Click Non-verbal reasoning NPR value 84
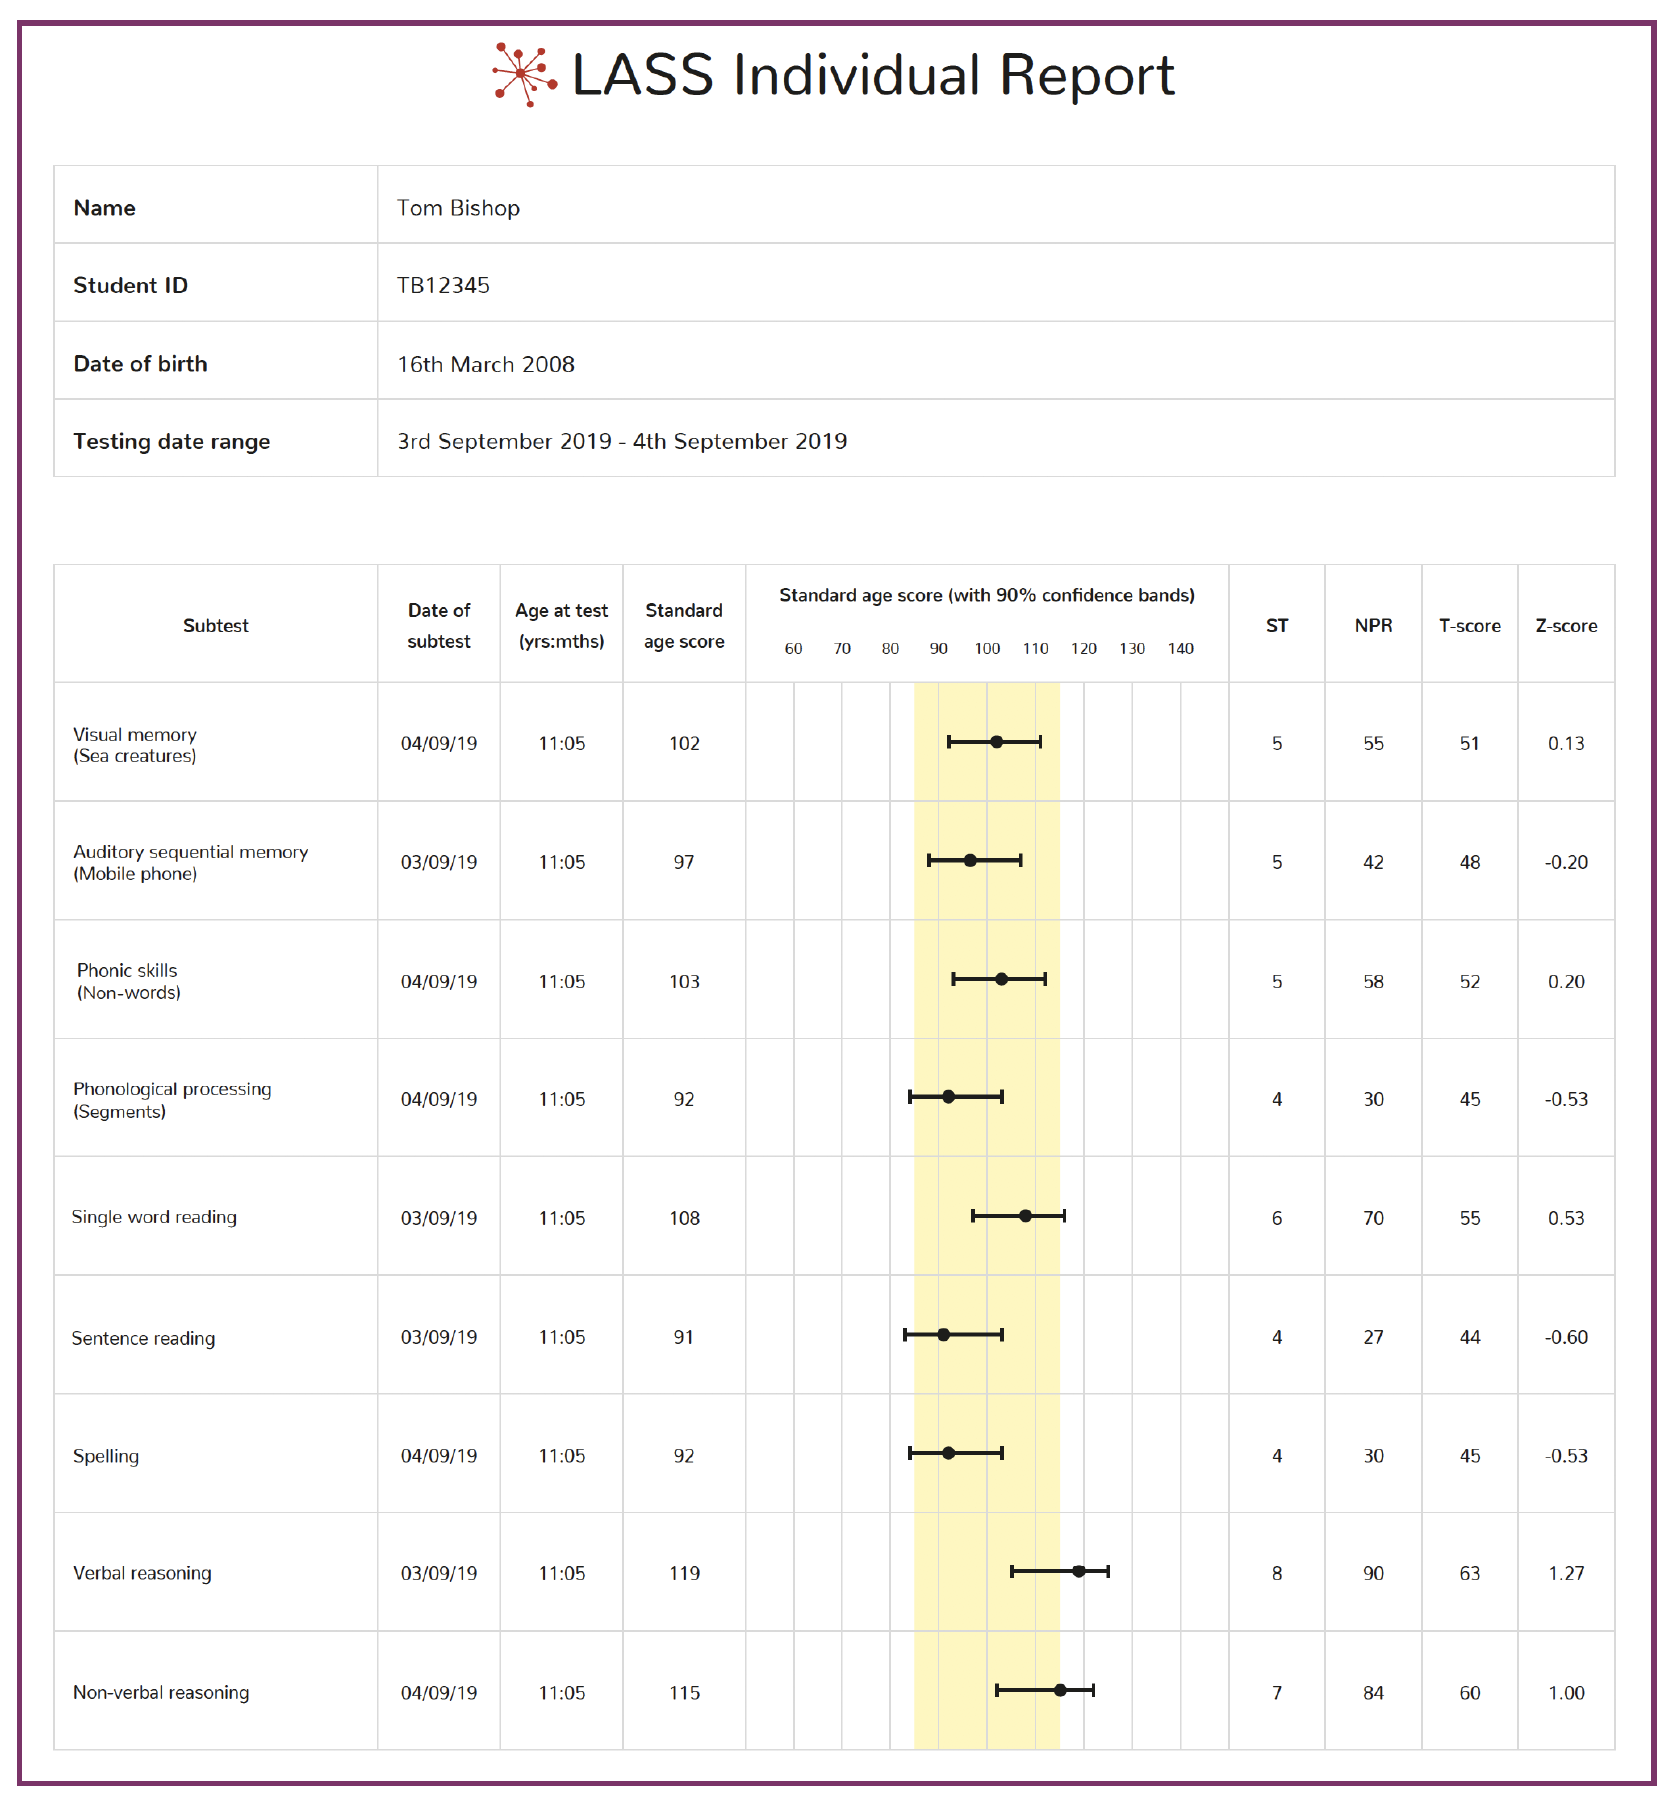Screen dimensions: 1676x1804 point(1373,1693)
